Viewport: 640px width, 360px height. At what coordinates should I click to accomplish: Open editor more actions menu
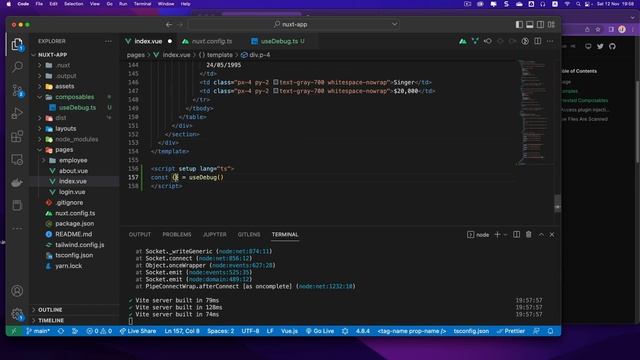coord(550,41)
